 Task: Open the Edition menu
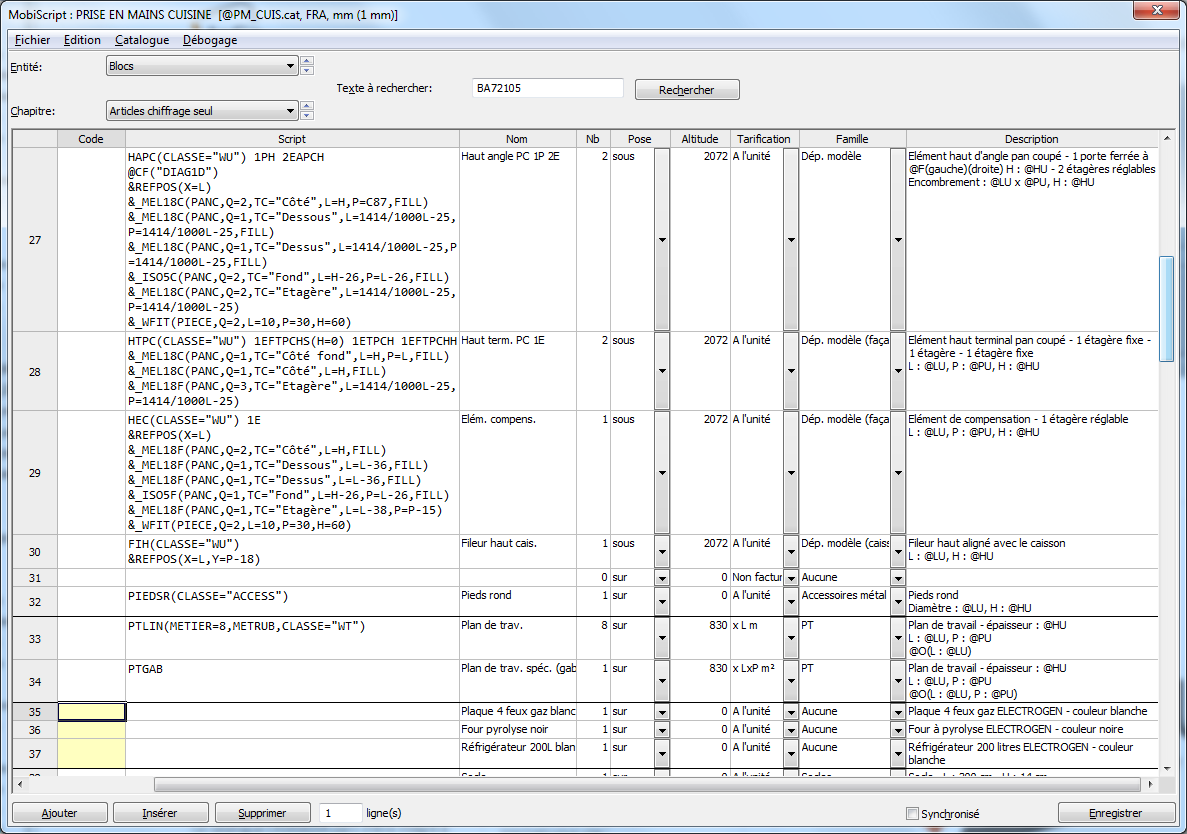(x=82, y=40)
